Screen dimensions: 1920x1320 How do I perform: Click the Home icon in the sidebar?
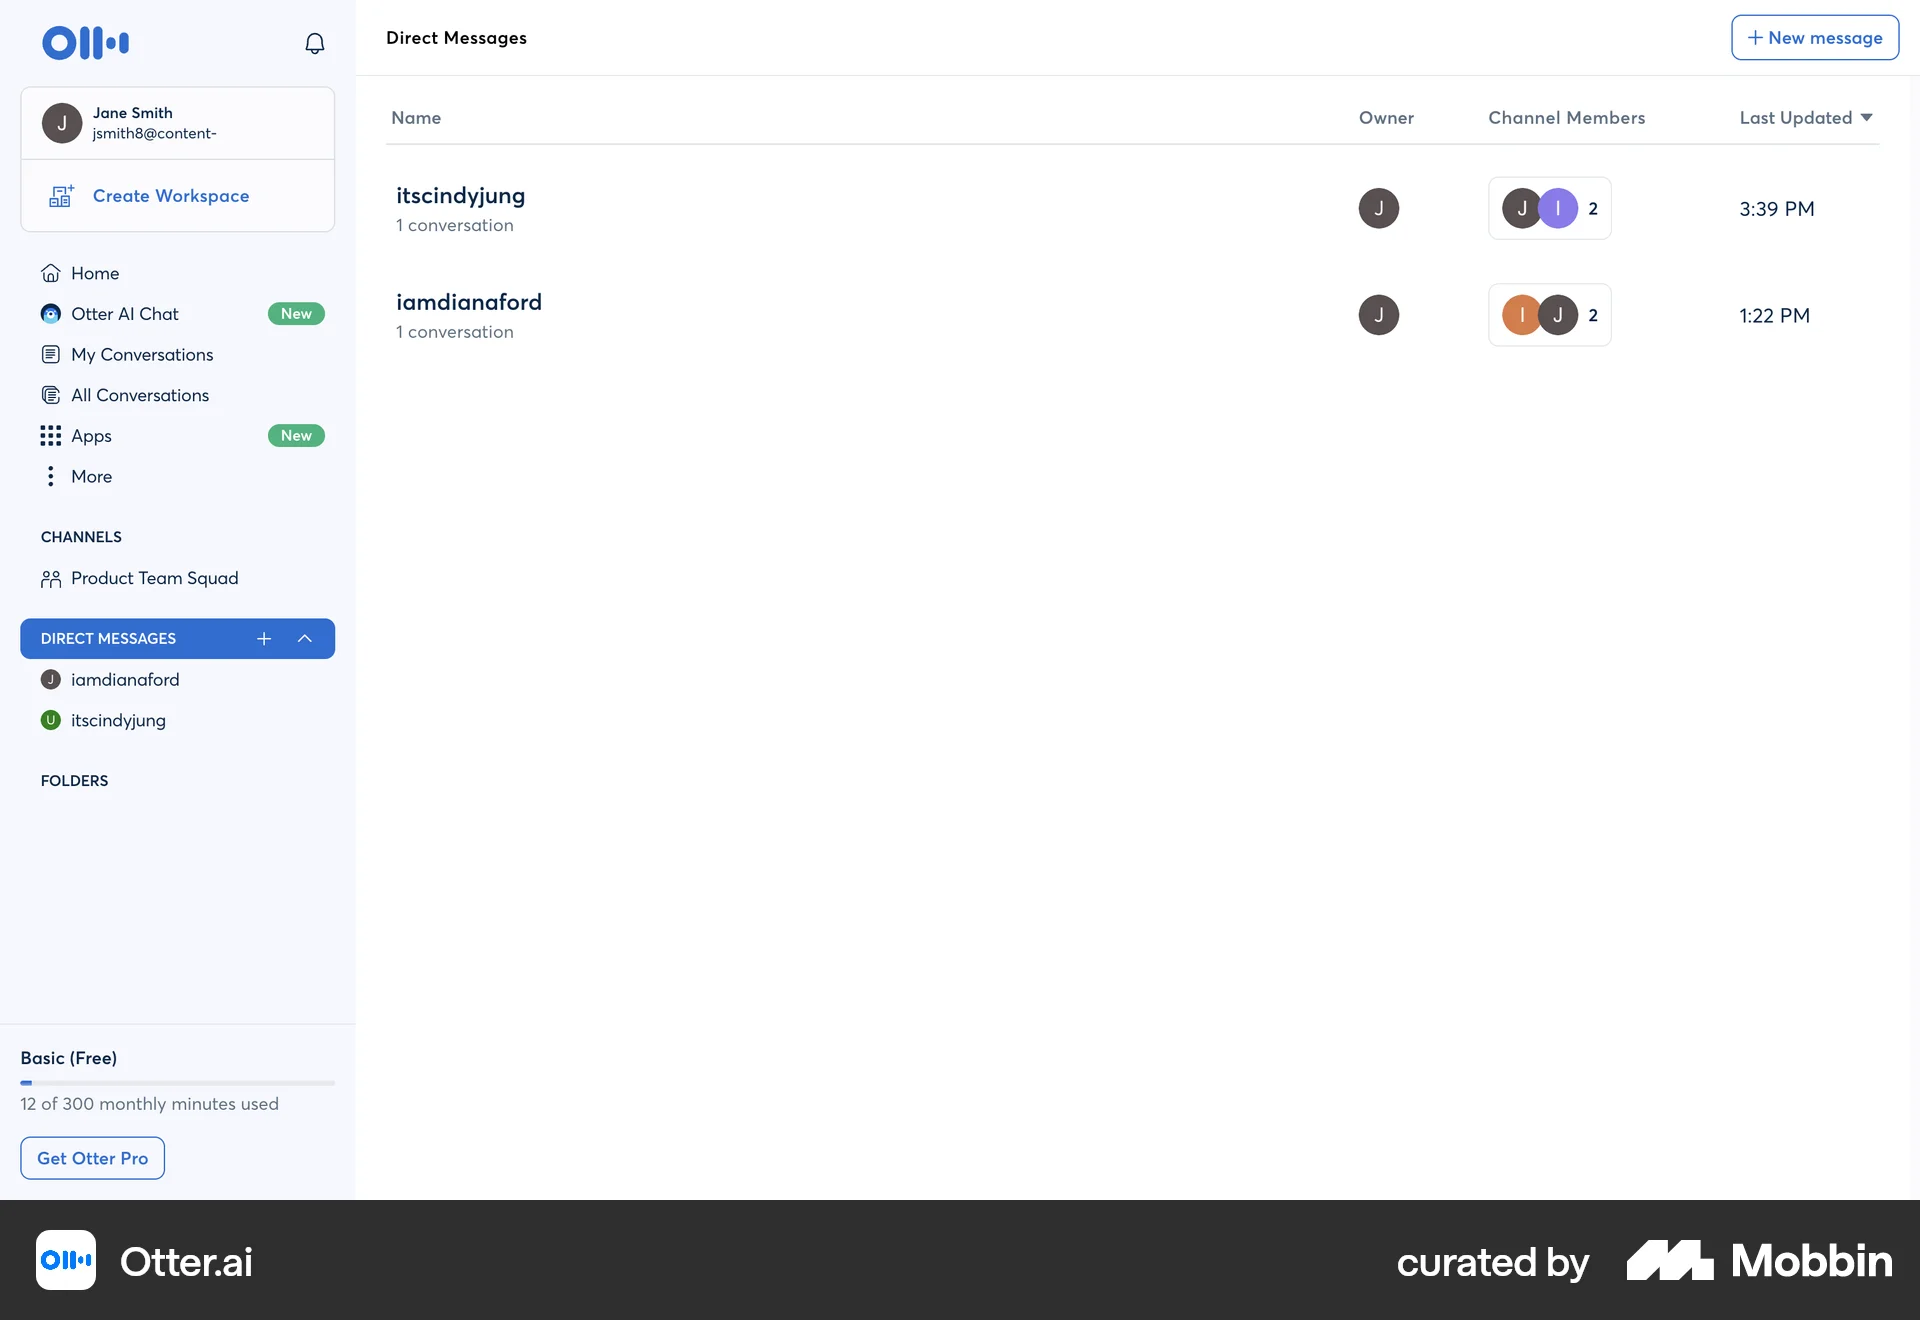pos(50,272)
